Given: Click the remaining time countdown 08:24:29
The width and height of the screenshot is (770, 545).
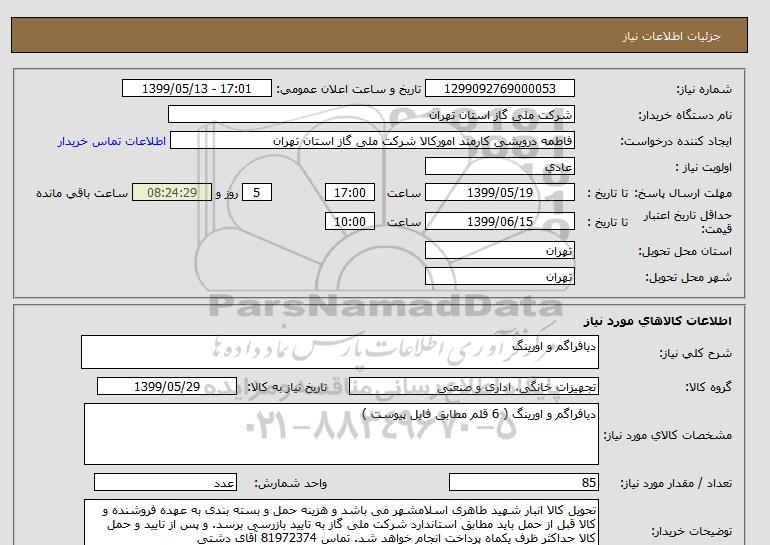Looking at the screenshot, I should (172, 192).
